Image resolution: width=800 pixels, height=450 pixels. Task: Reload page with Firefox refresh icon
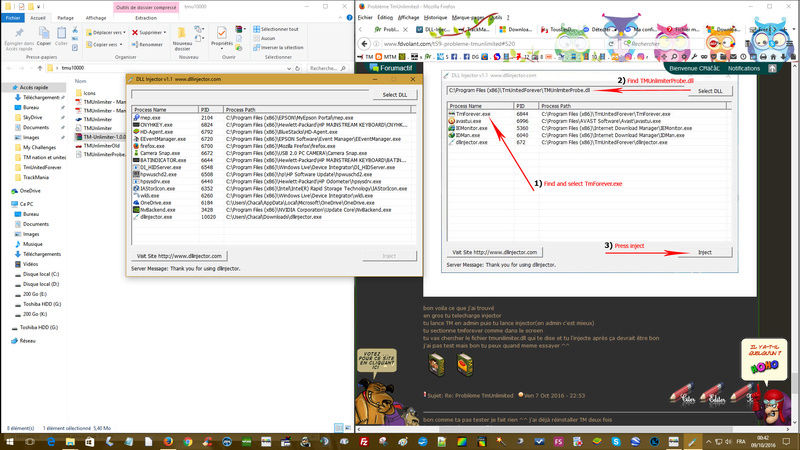pyautogui.click(x=611, y=44)
